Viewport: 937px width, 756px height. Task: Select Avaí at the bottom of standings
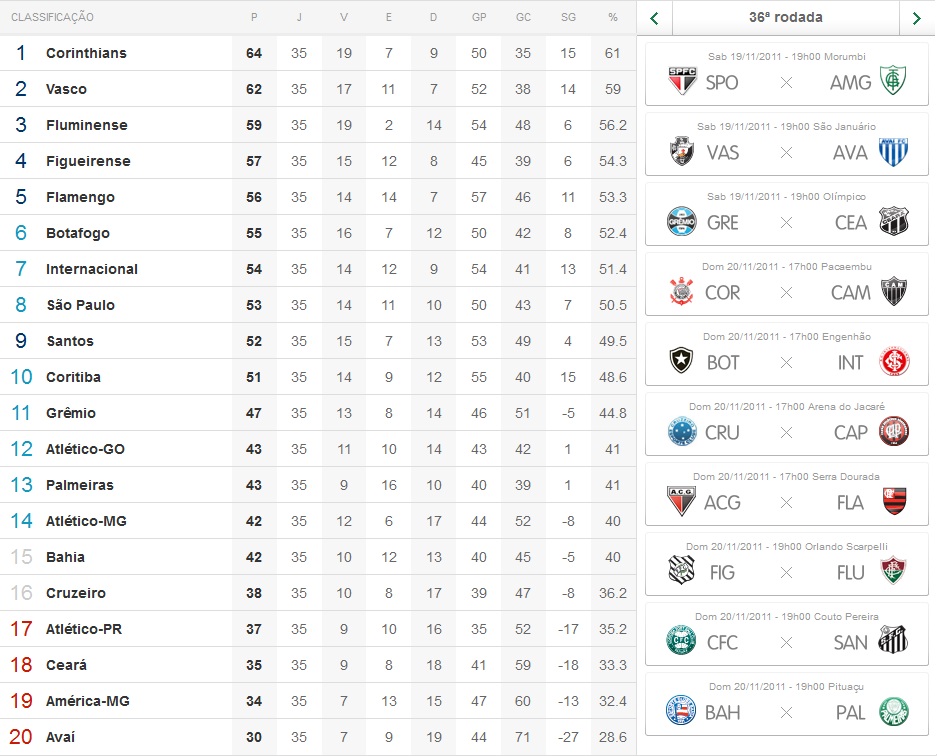pos(60,737)
